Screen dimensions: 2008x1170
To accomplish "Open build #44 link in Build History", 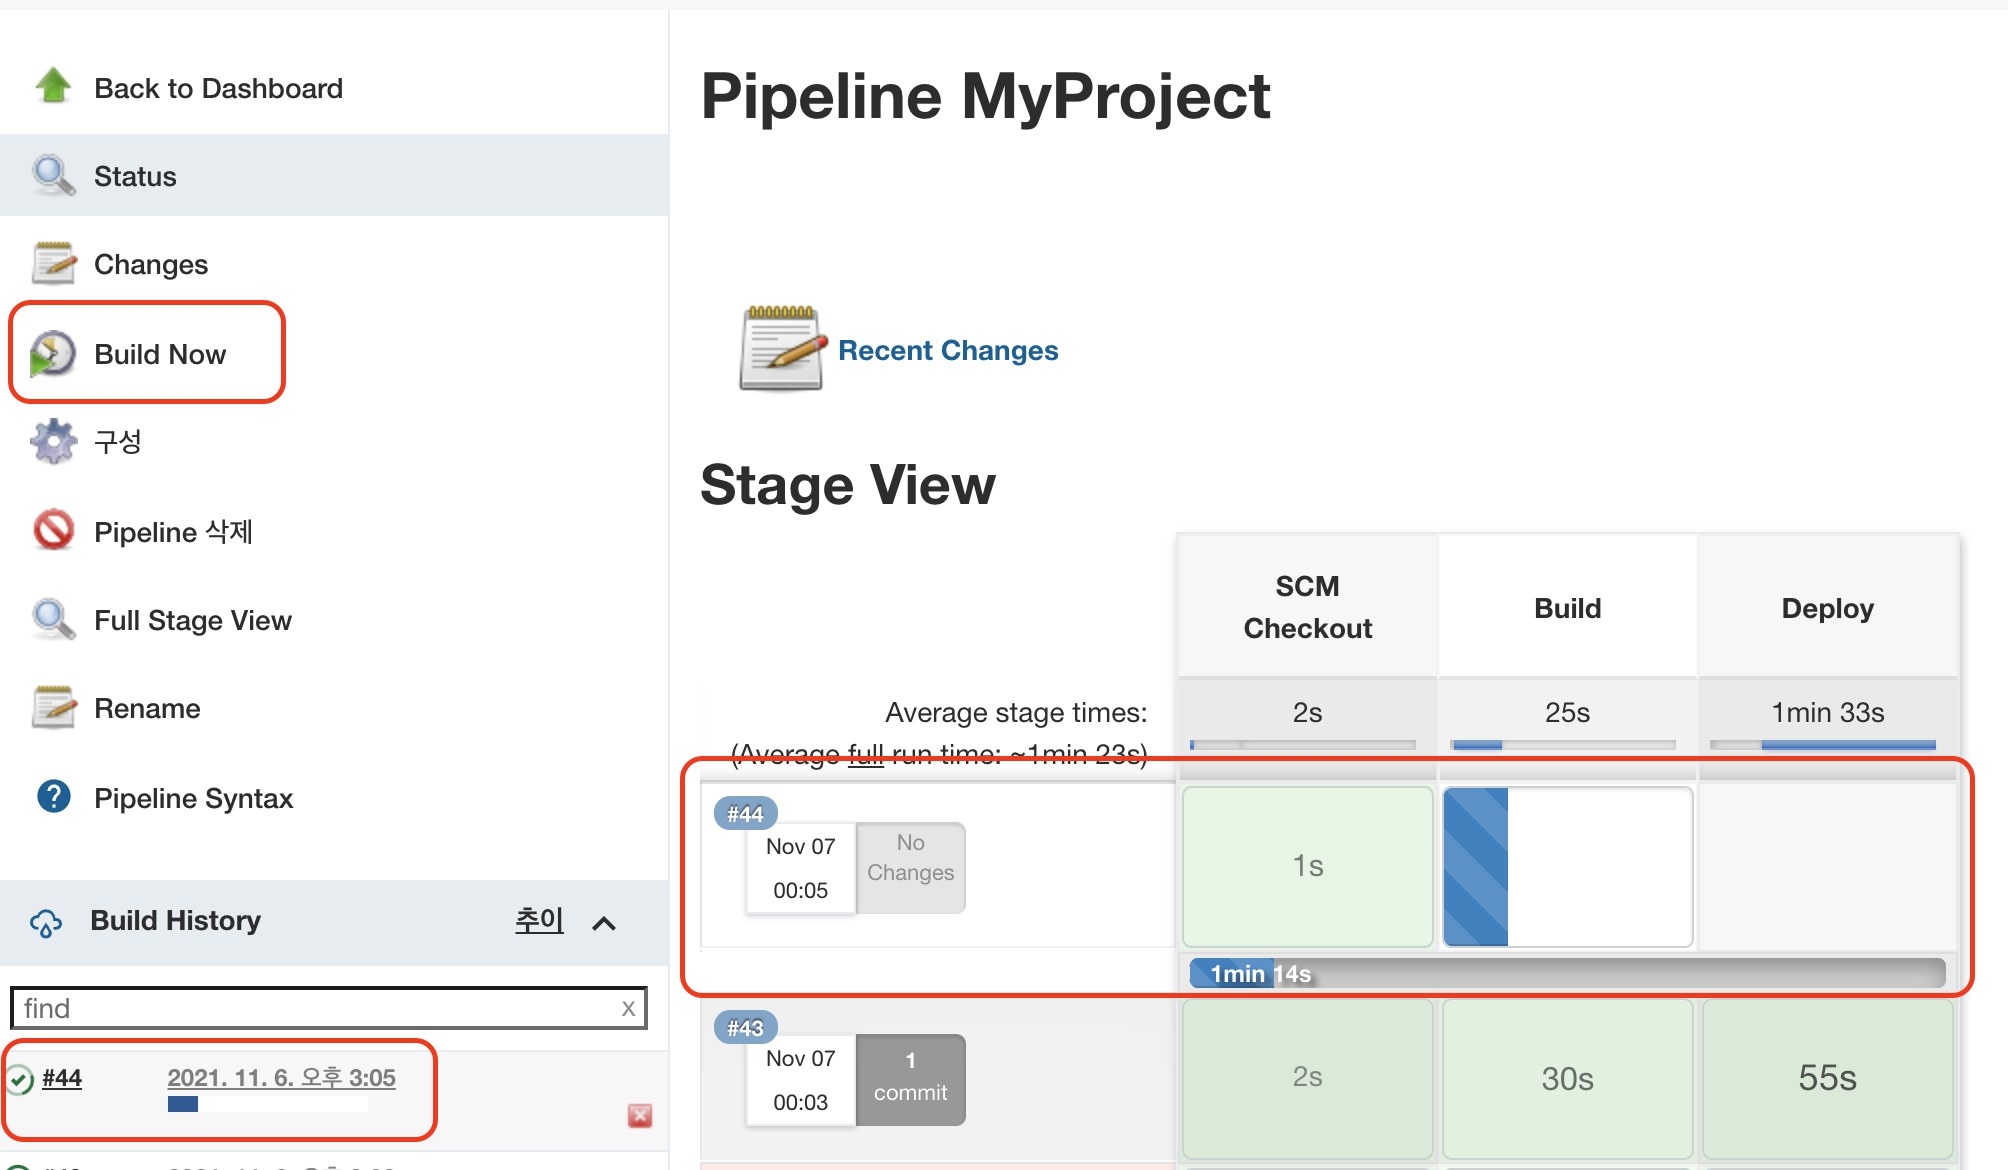I will 62,1078.
